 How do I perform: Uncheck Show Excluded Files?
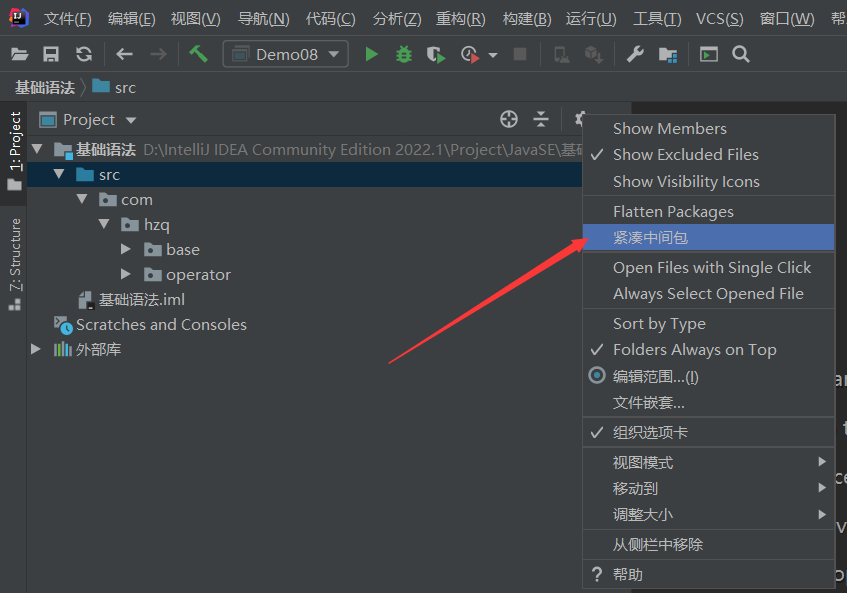(708, 155)
